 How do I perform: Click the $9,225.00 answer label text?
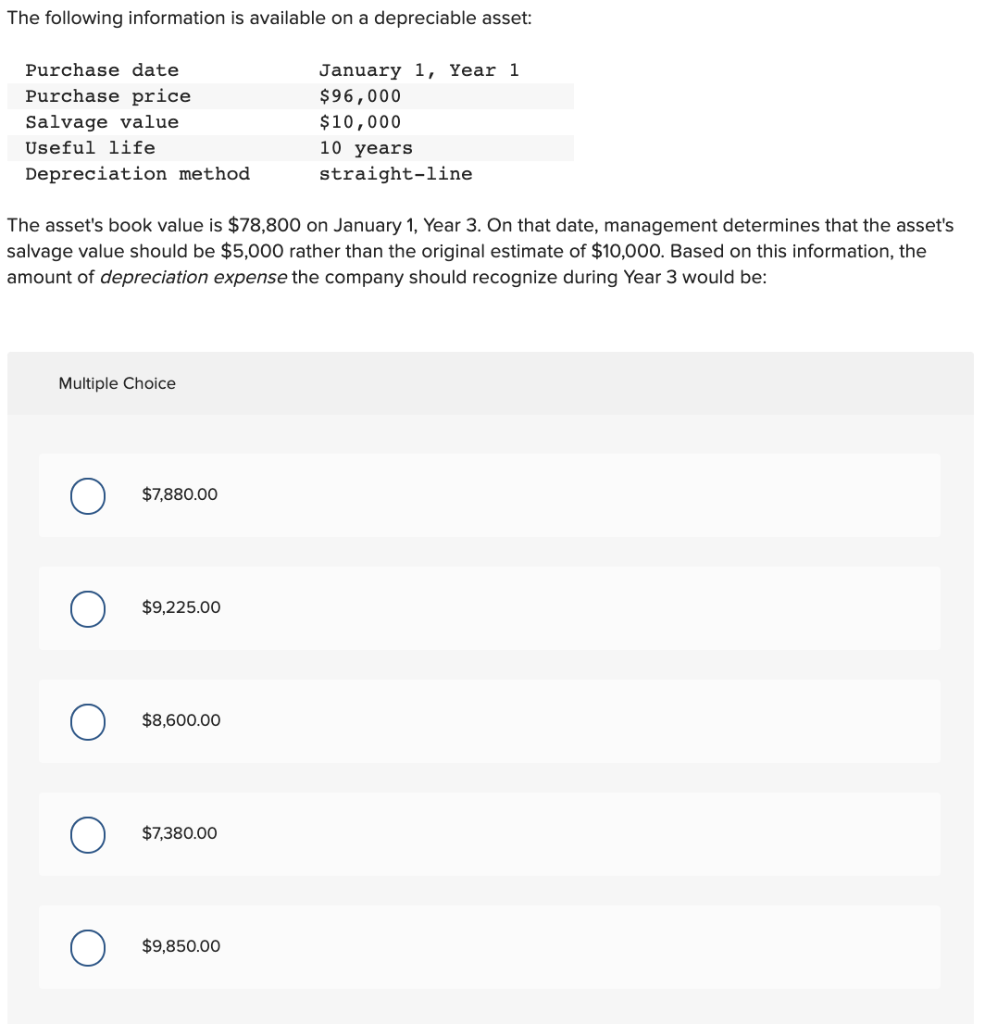point(180,608)
